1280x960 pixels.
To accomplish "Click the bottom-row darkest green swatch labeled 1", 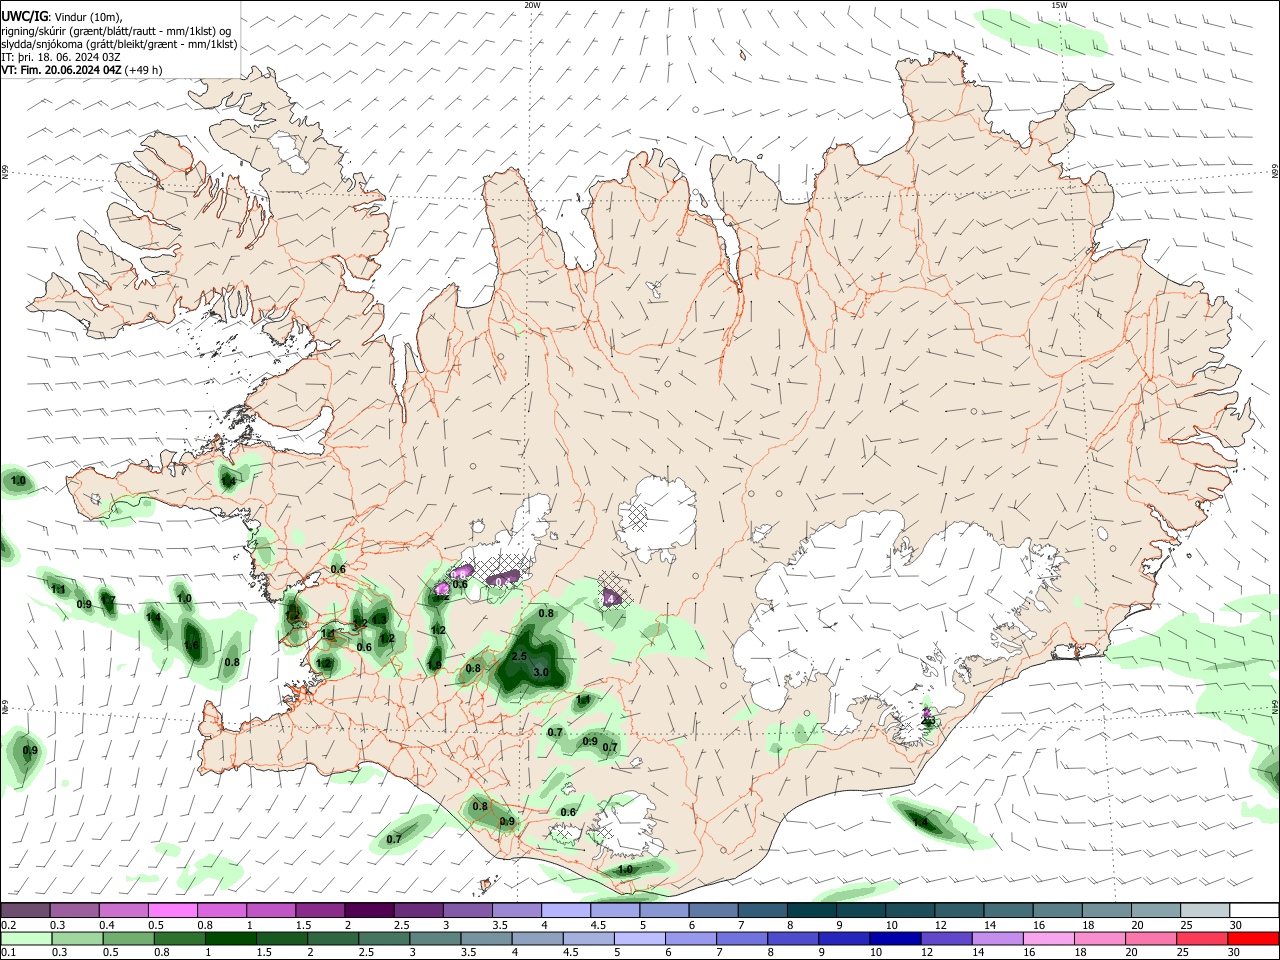I will click(x=230, y=938).
